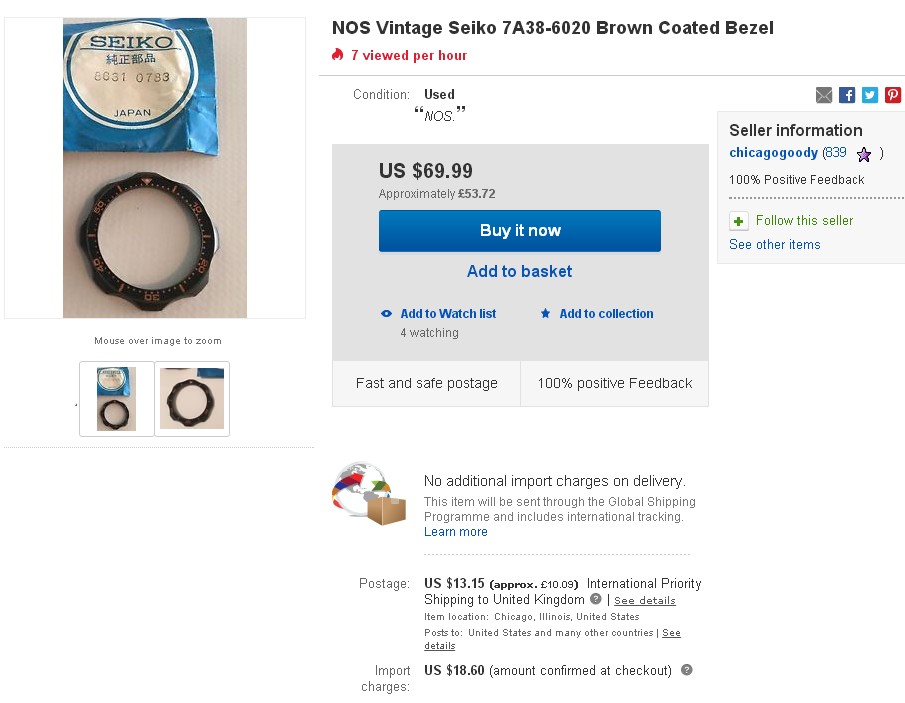905x703 pixels.
Task: Select second bezel thumbnail
Action: click(x=192, y=399)
